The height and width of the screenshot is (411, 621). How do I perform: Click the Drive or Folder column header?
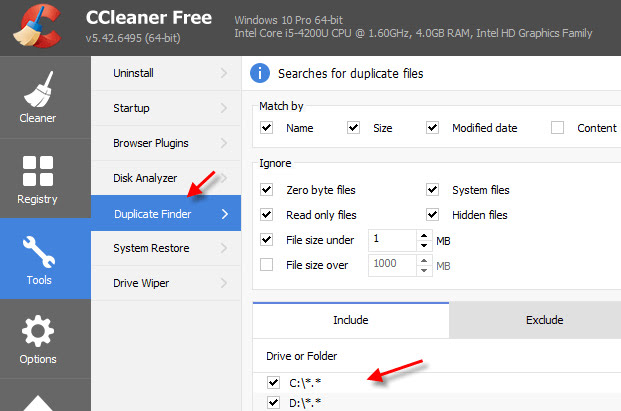point(301,356)
